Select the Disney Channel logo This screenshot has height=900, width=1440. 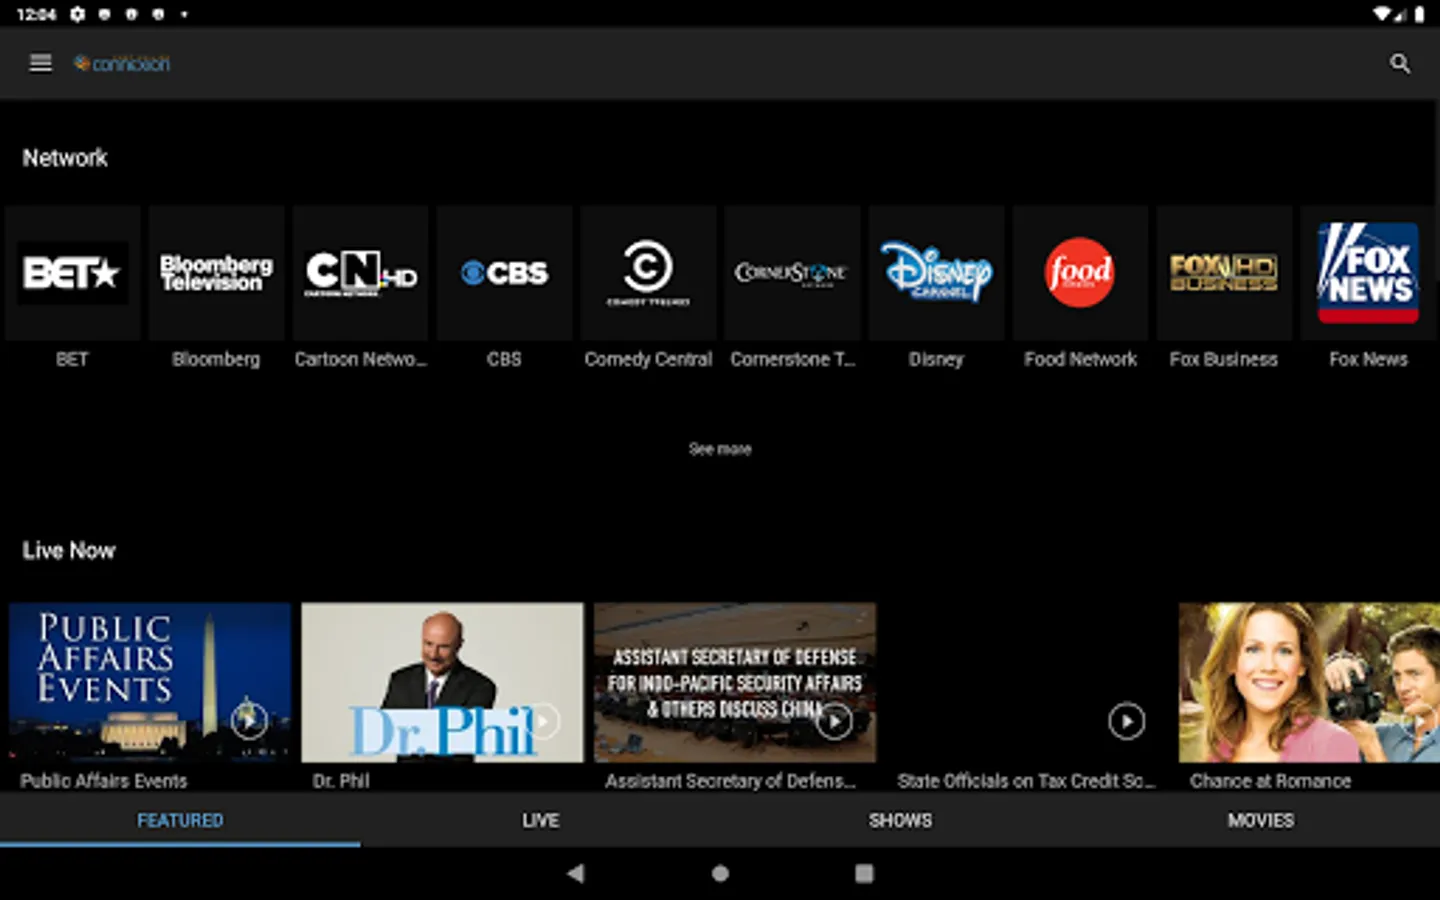point(936,273)
